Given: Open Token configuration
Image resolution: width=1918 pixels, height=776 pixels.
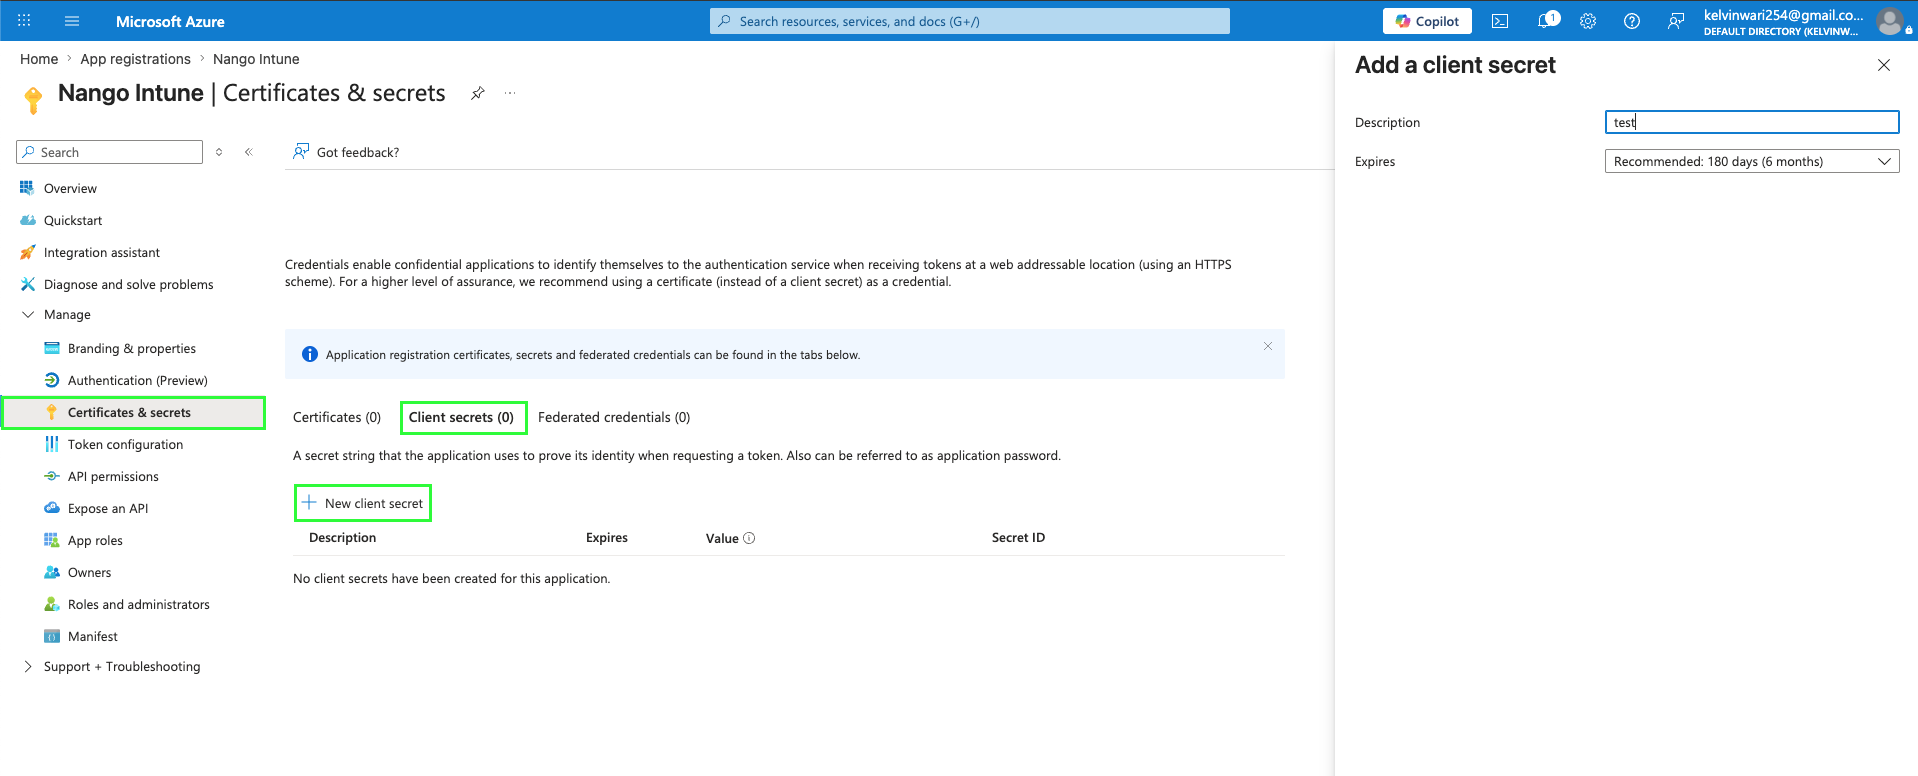Looking at the screenshot, I should point(126,444).
